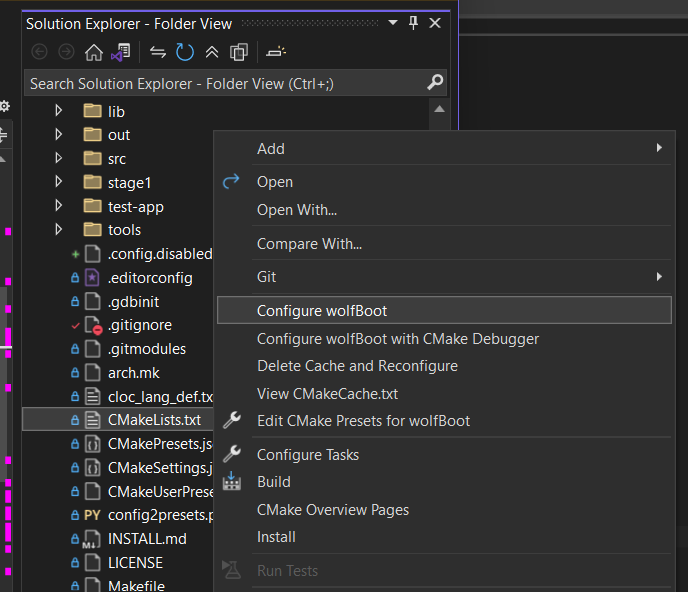688x592 pixels.
Task: Pin the Solution Explorer panel
Action: (413, 23)
